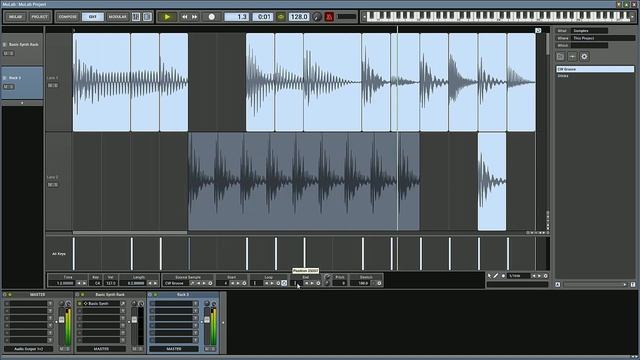Switch to the EDIT view
The image size is (640, 360).
pos(93,17)
